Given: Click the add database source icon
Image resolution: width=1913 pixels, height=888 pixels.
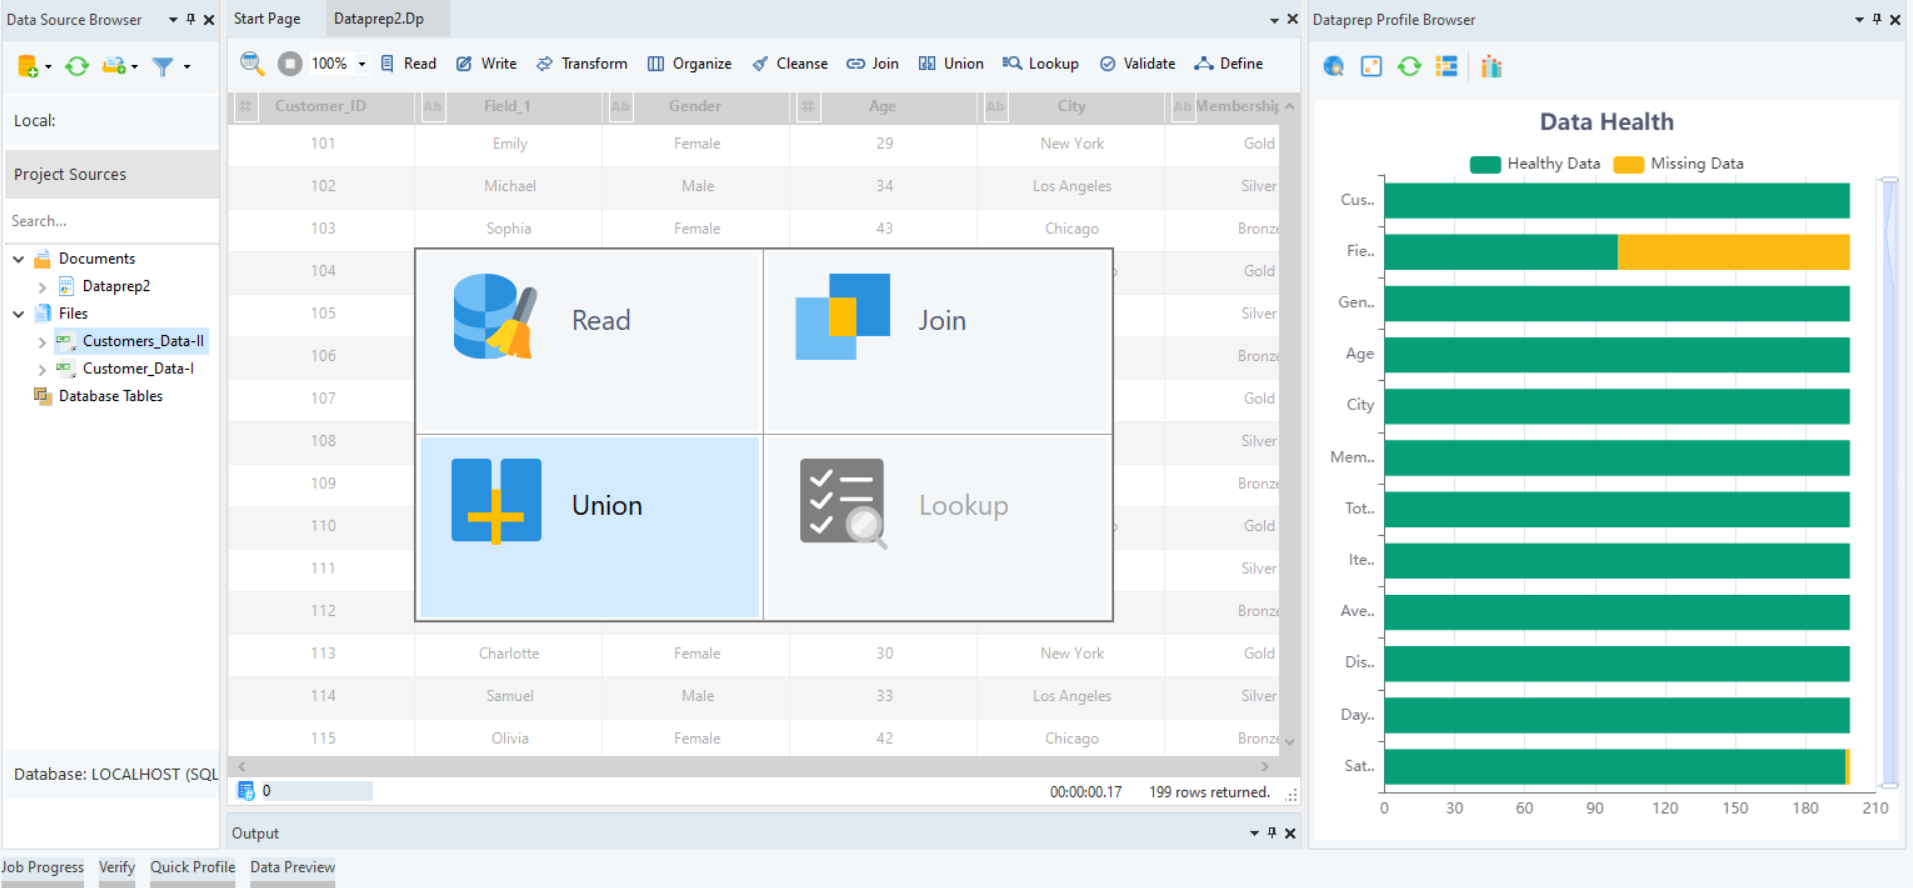Looking at the screenshot, I should pyautogui.click(x=28, y=66).
